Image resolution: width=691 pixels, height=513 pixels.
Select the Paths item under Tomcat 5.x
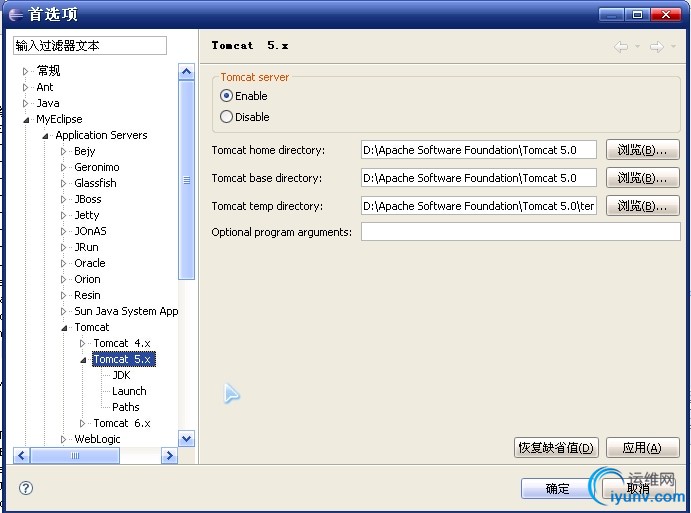pyautogui.click(x=126, y=407)
